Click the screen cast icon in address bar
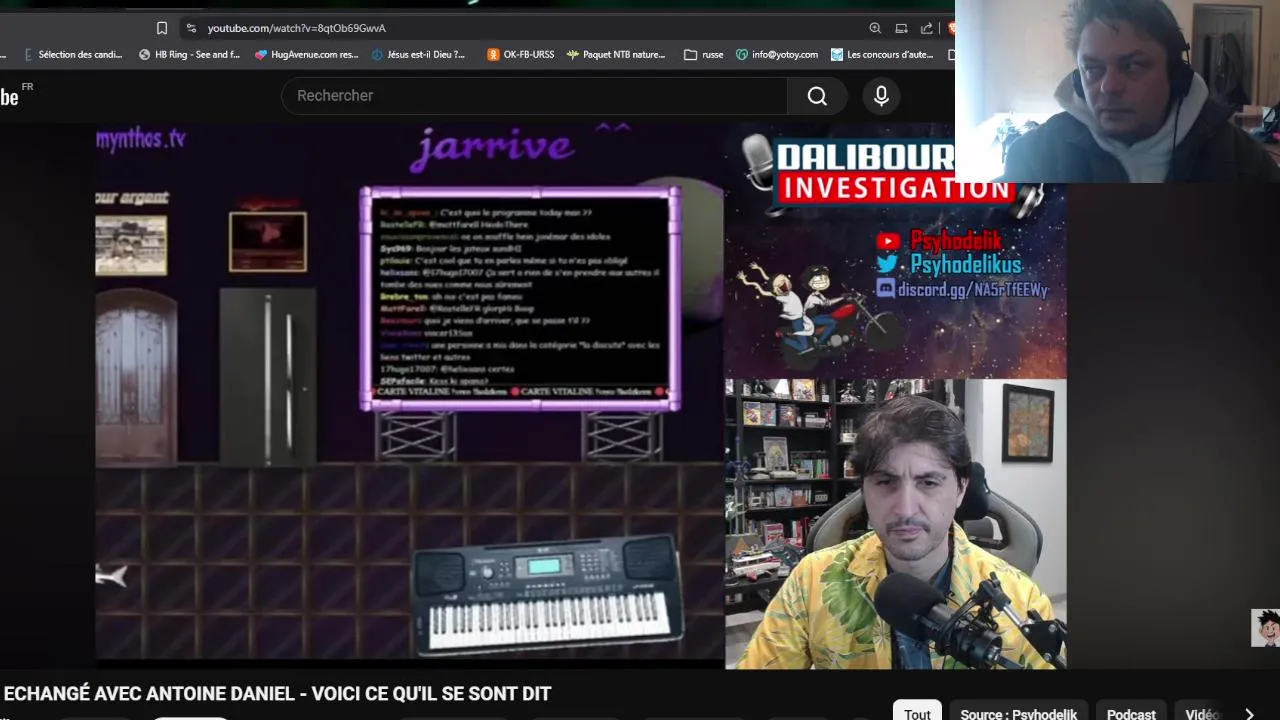This screenshot has height=720, width=1280. [x=901, y=28]
